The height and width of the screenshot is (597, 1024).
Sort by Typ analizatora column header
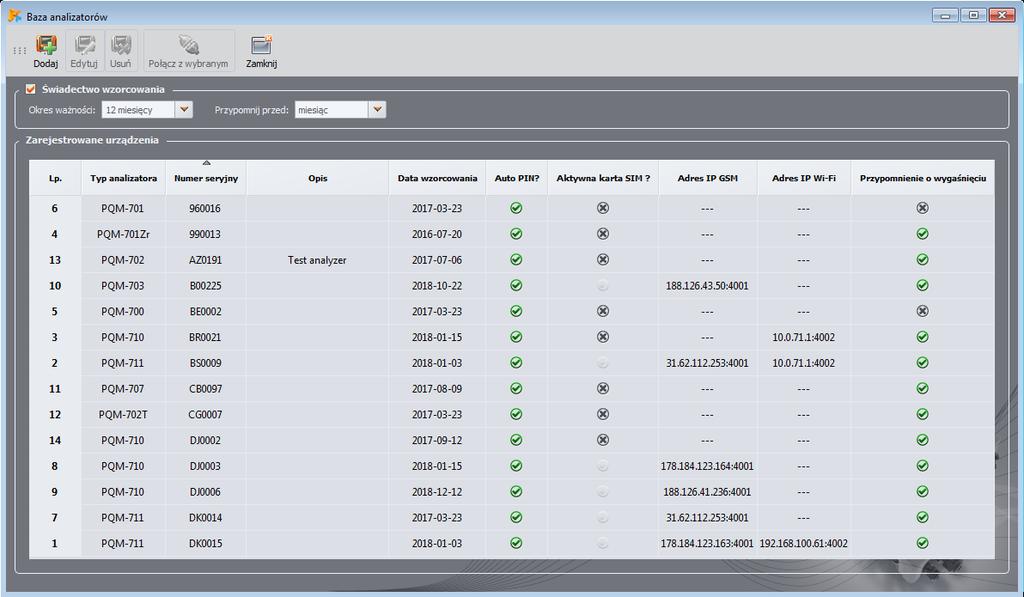click(x=123, y=178)
